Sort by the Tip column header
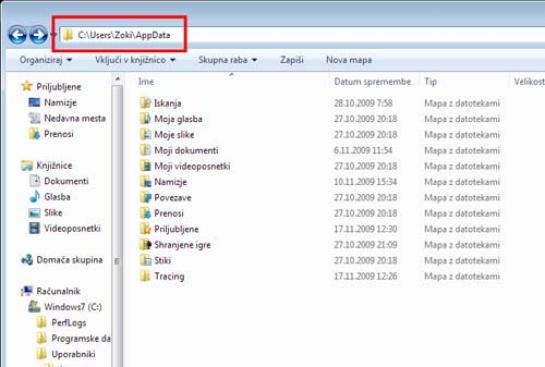 [x=430, y=82]
